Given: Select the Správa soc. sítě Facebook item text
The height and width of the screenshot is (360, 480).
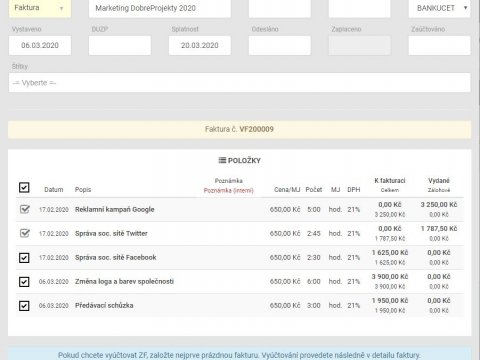Looking at the screenshot, I should [x=116, y=257].
